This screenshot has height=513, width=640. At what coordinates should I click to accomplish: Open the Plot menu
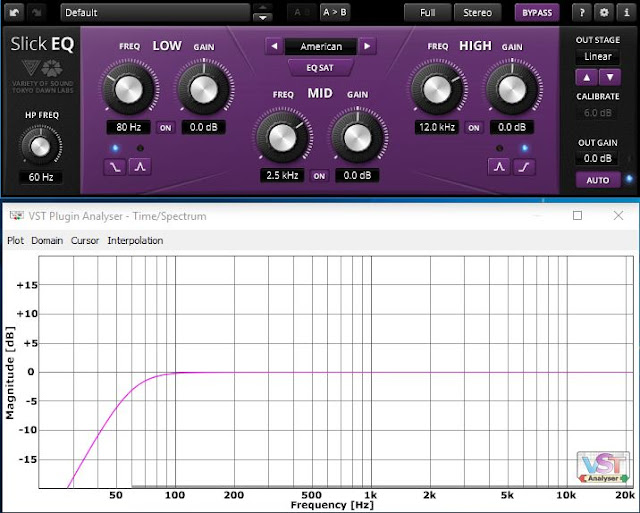tap(16, 240)
